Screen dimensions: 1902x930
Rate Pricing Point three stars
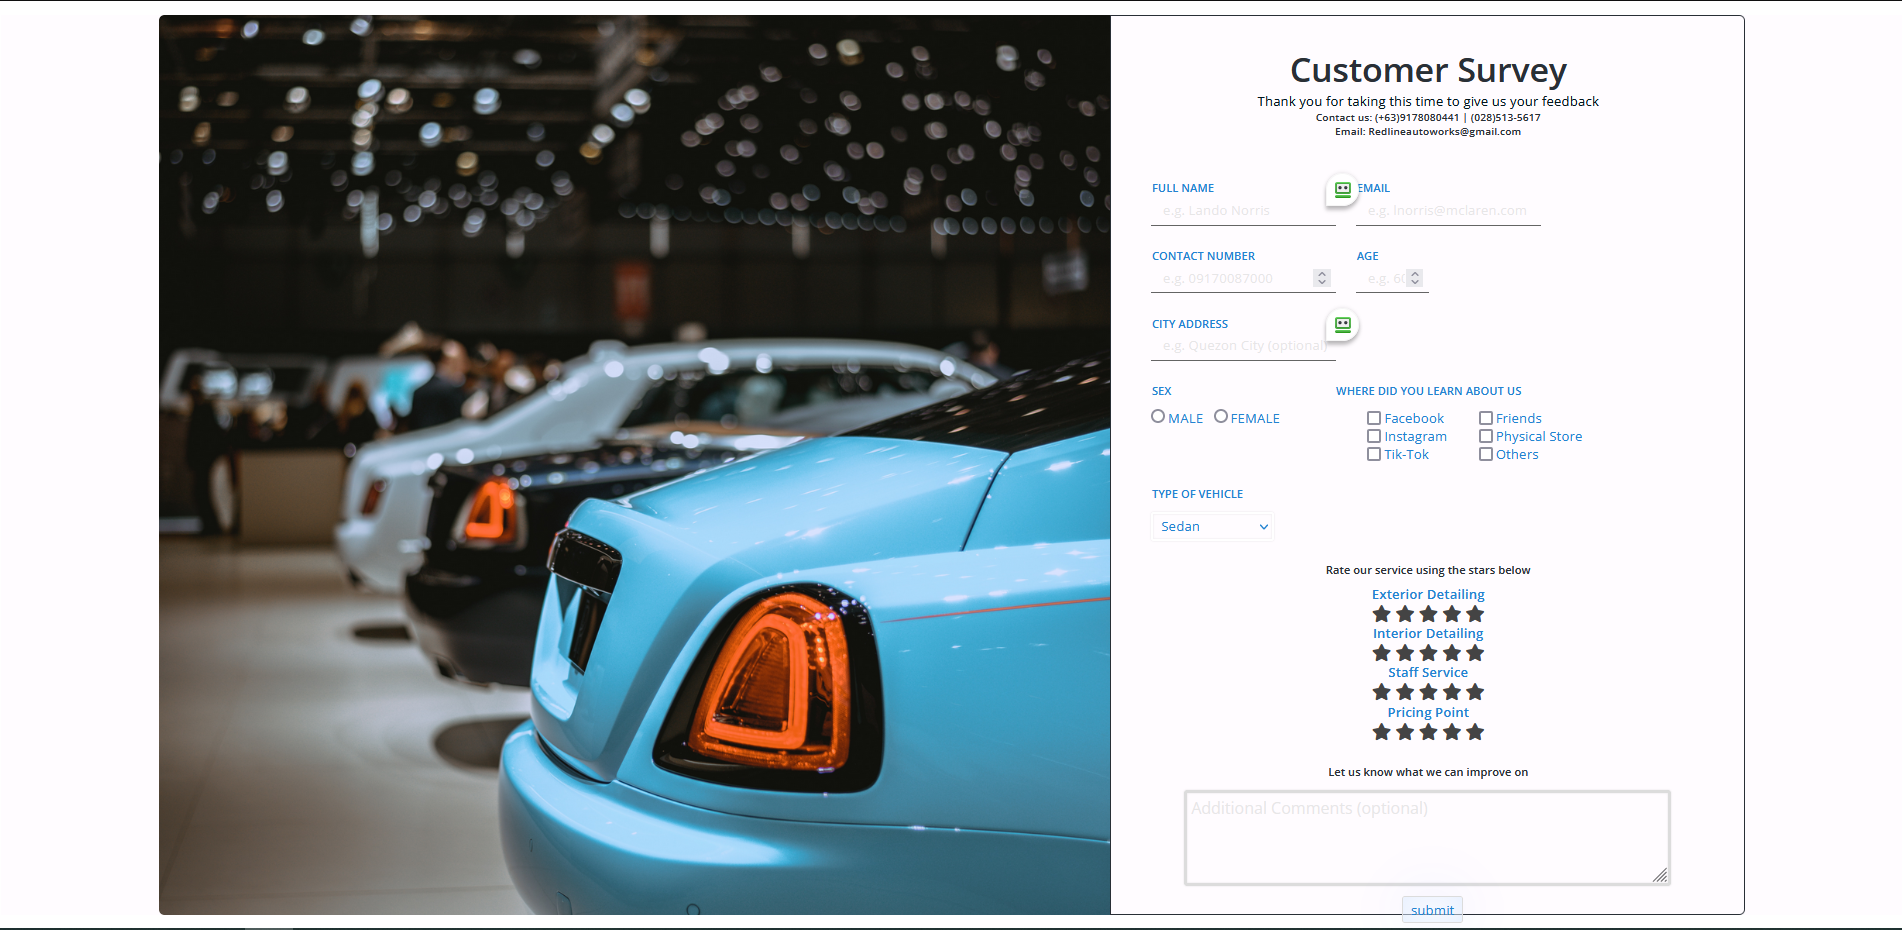coord(1428,732)
